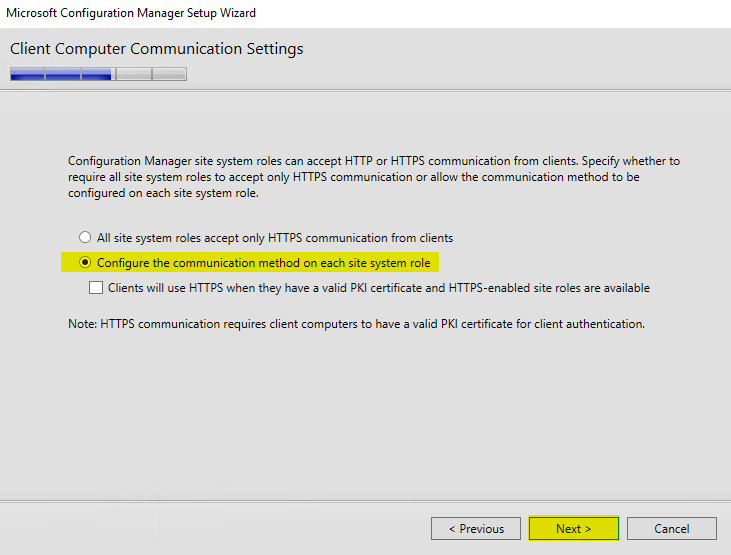Click the Client Computer Communication Settings heading
The image size is (731, 555).
pos(157,49)
